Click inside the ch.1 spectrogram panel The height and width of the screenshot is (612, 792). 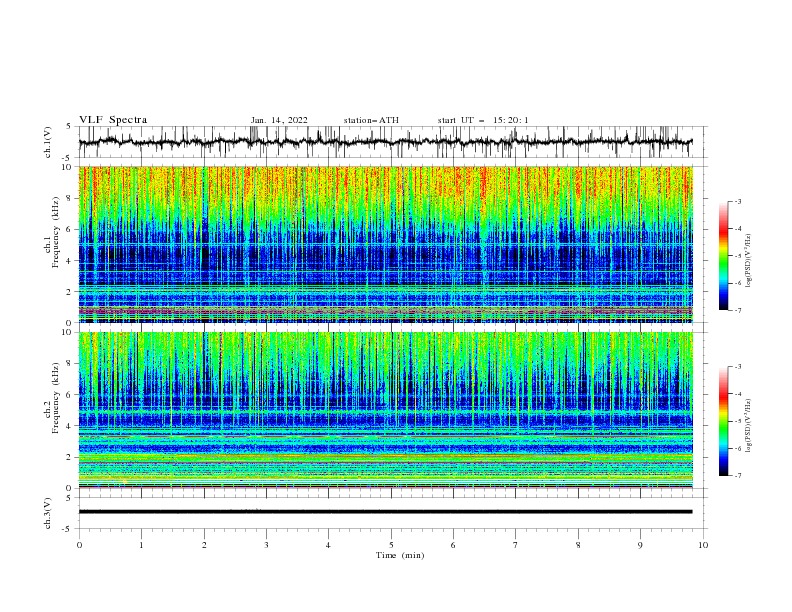(385, 244)
